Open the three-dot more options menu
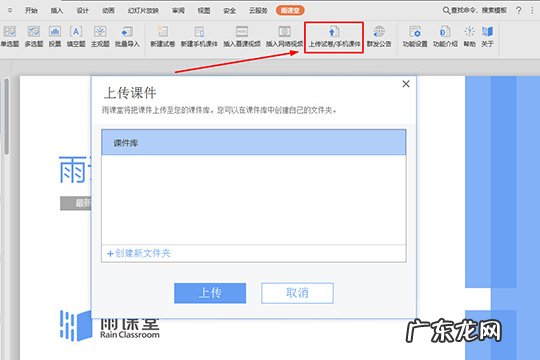This screenshot has height=360, width=540. point(532,10)
